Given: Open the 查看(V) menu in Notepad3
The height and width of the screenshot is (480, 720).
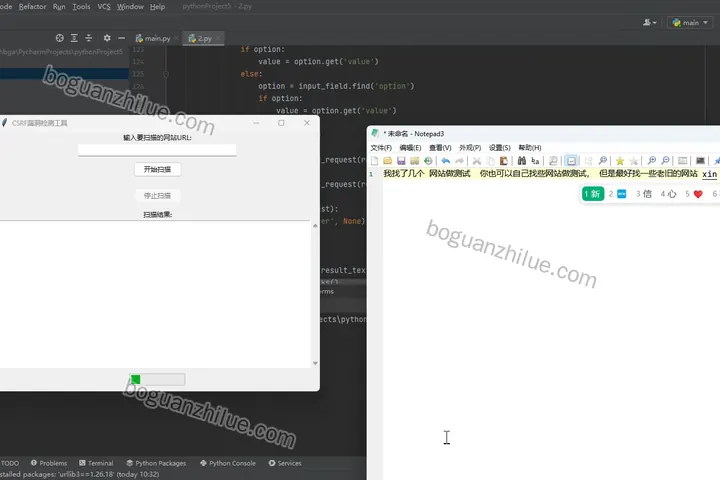Looking at the screenshot, I should (x=440, y=147).
